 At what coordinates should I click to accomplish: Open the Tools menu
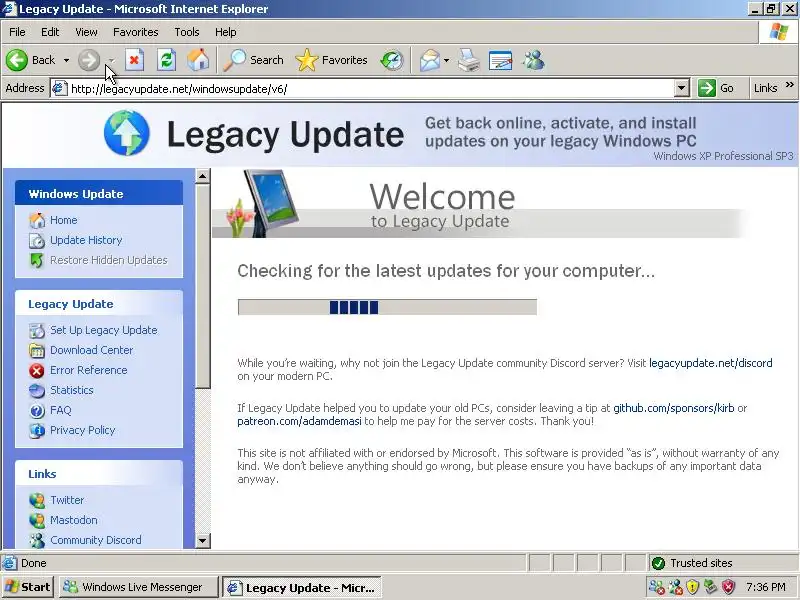pos(187,32)
